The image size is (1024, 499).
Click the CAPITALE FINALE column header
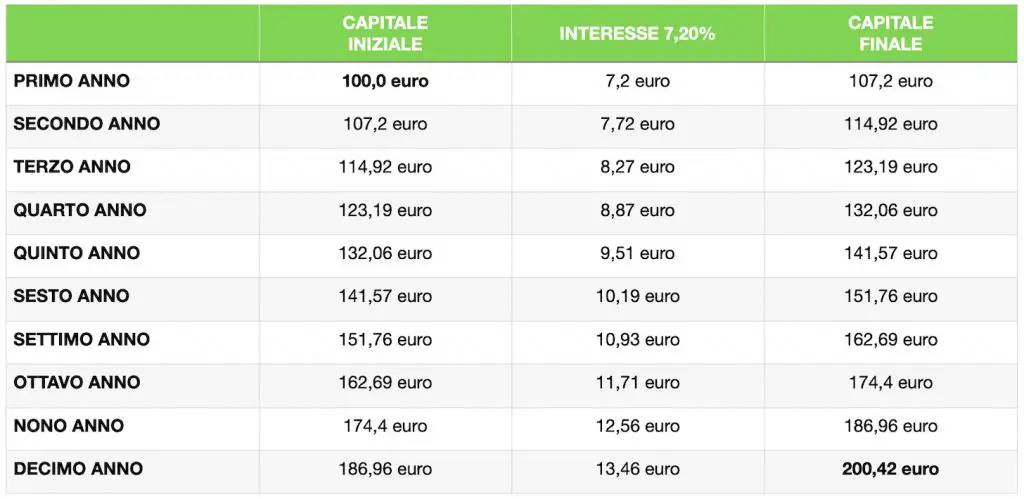pos(891,33)
